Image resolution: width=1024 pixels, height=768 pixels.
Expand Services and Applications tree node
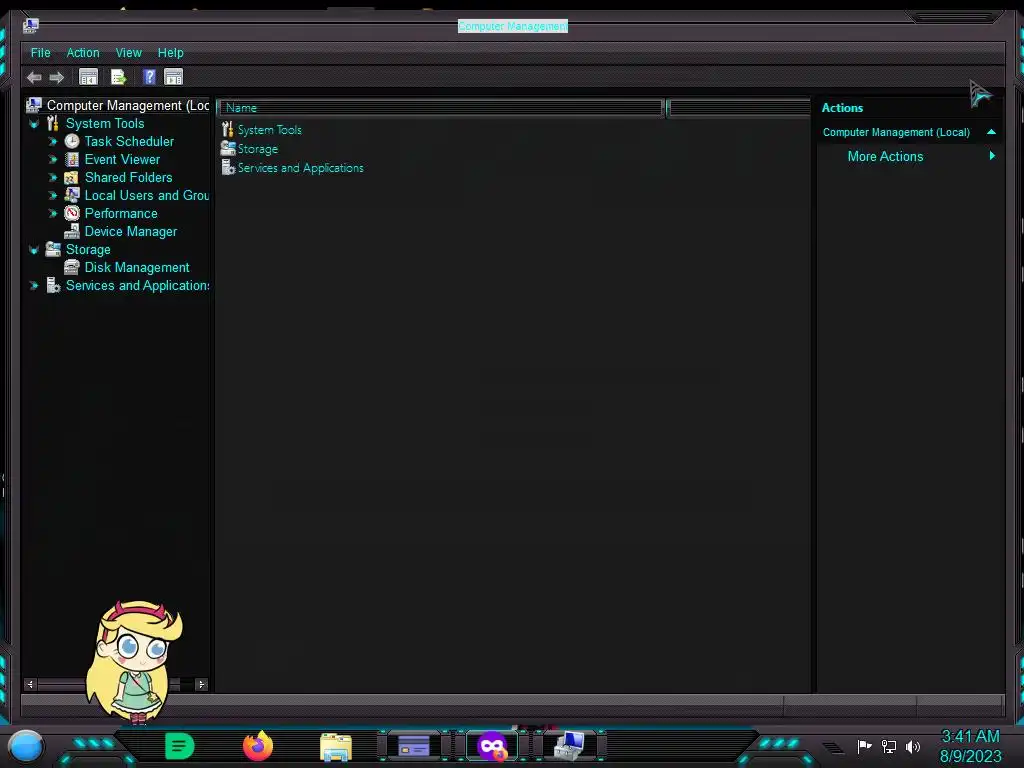pos(34,285)
